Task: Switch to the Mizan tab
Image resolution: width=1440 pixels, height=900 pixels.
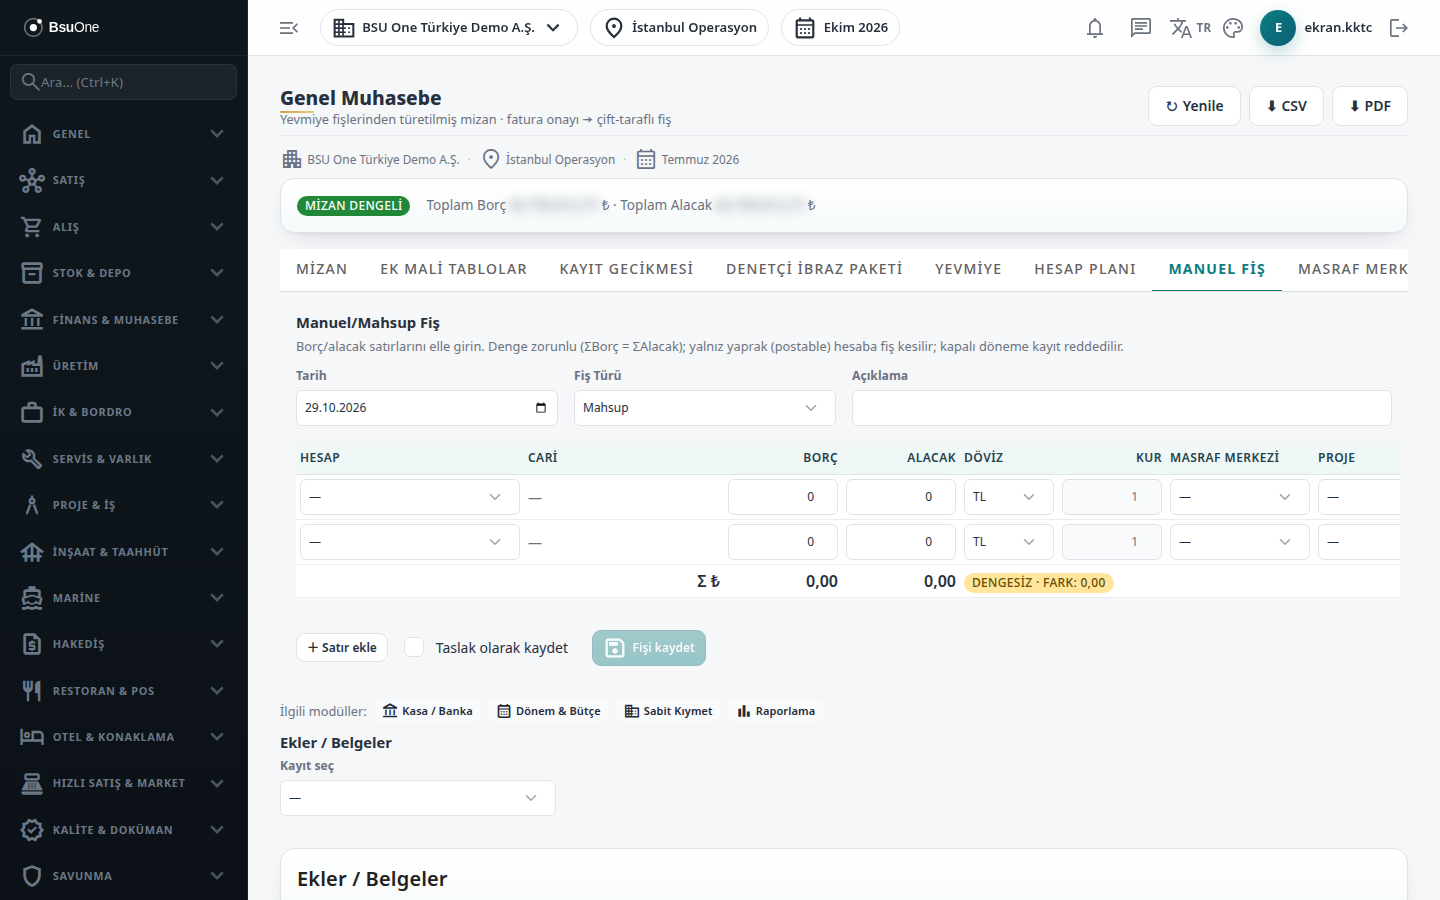Action: 322,269
